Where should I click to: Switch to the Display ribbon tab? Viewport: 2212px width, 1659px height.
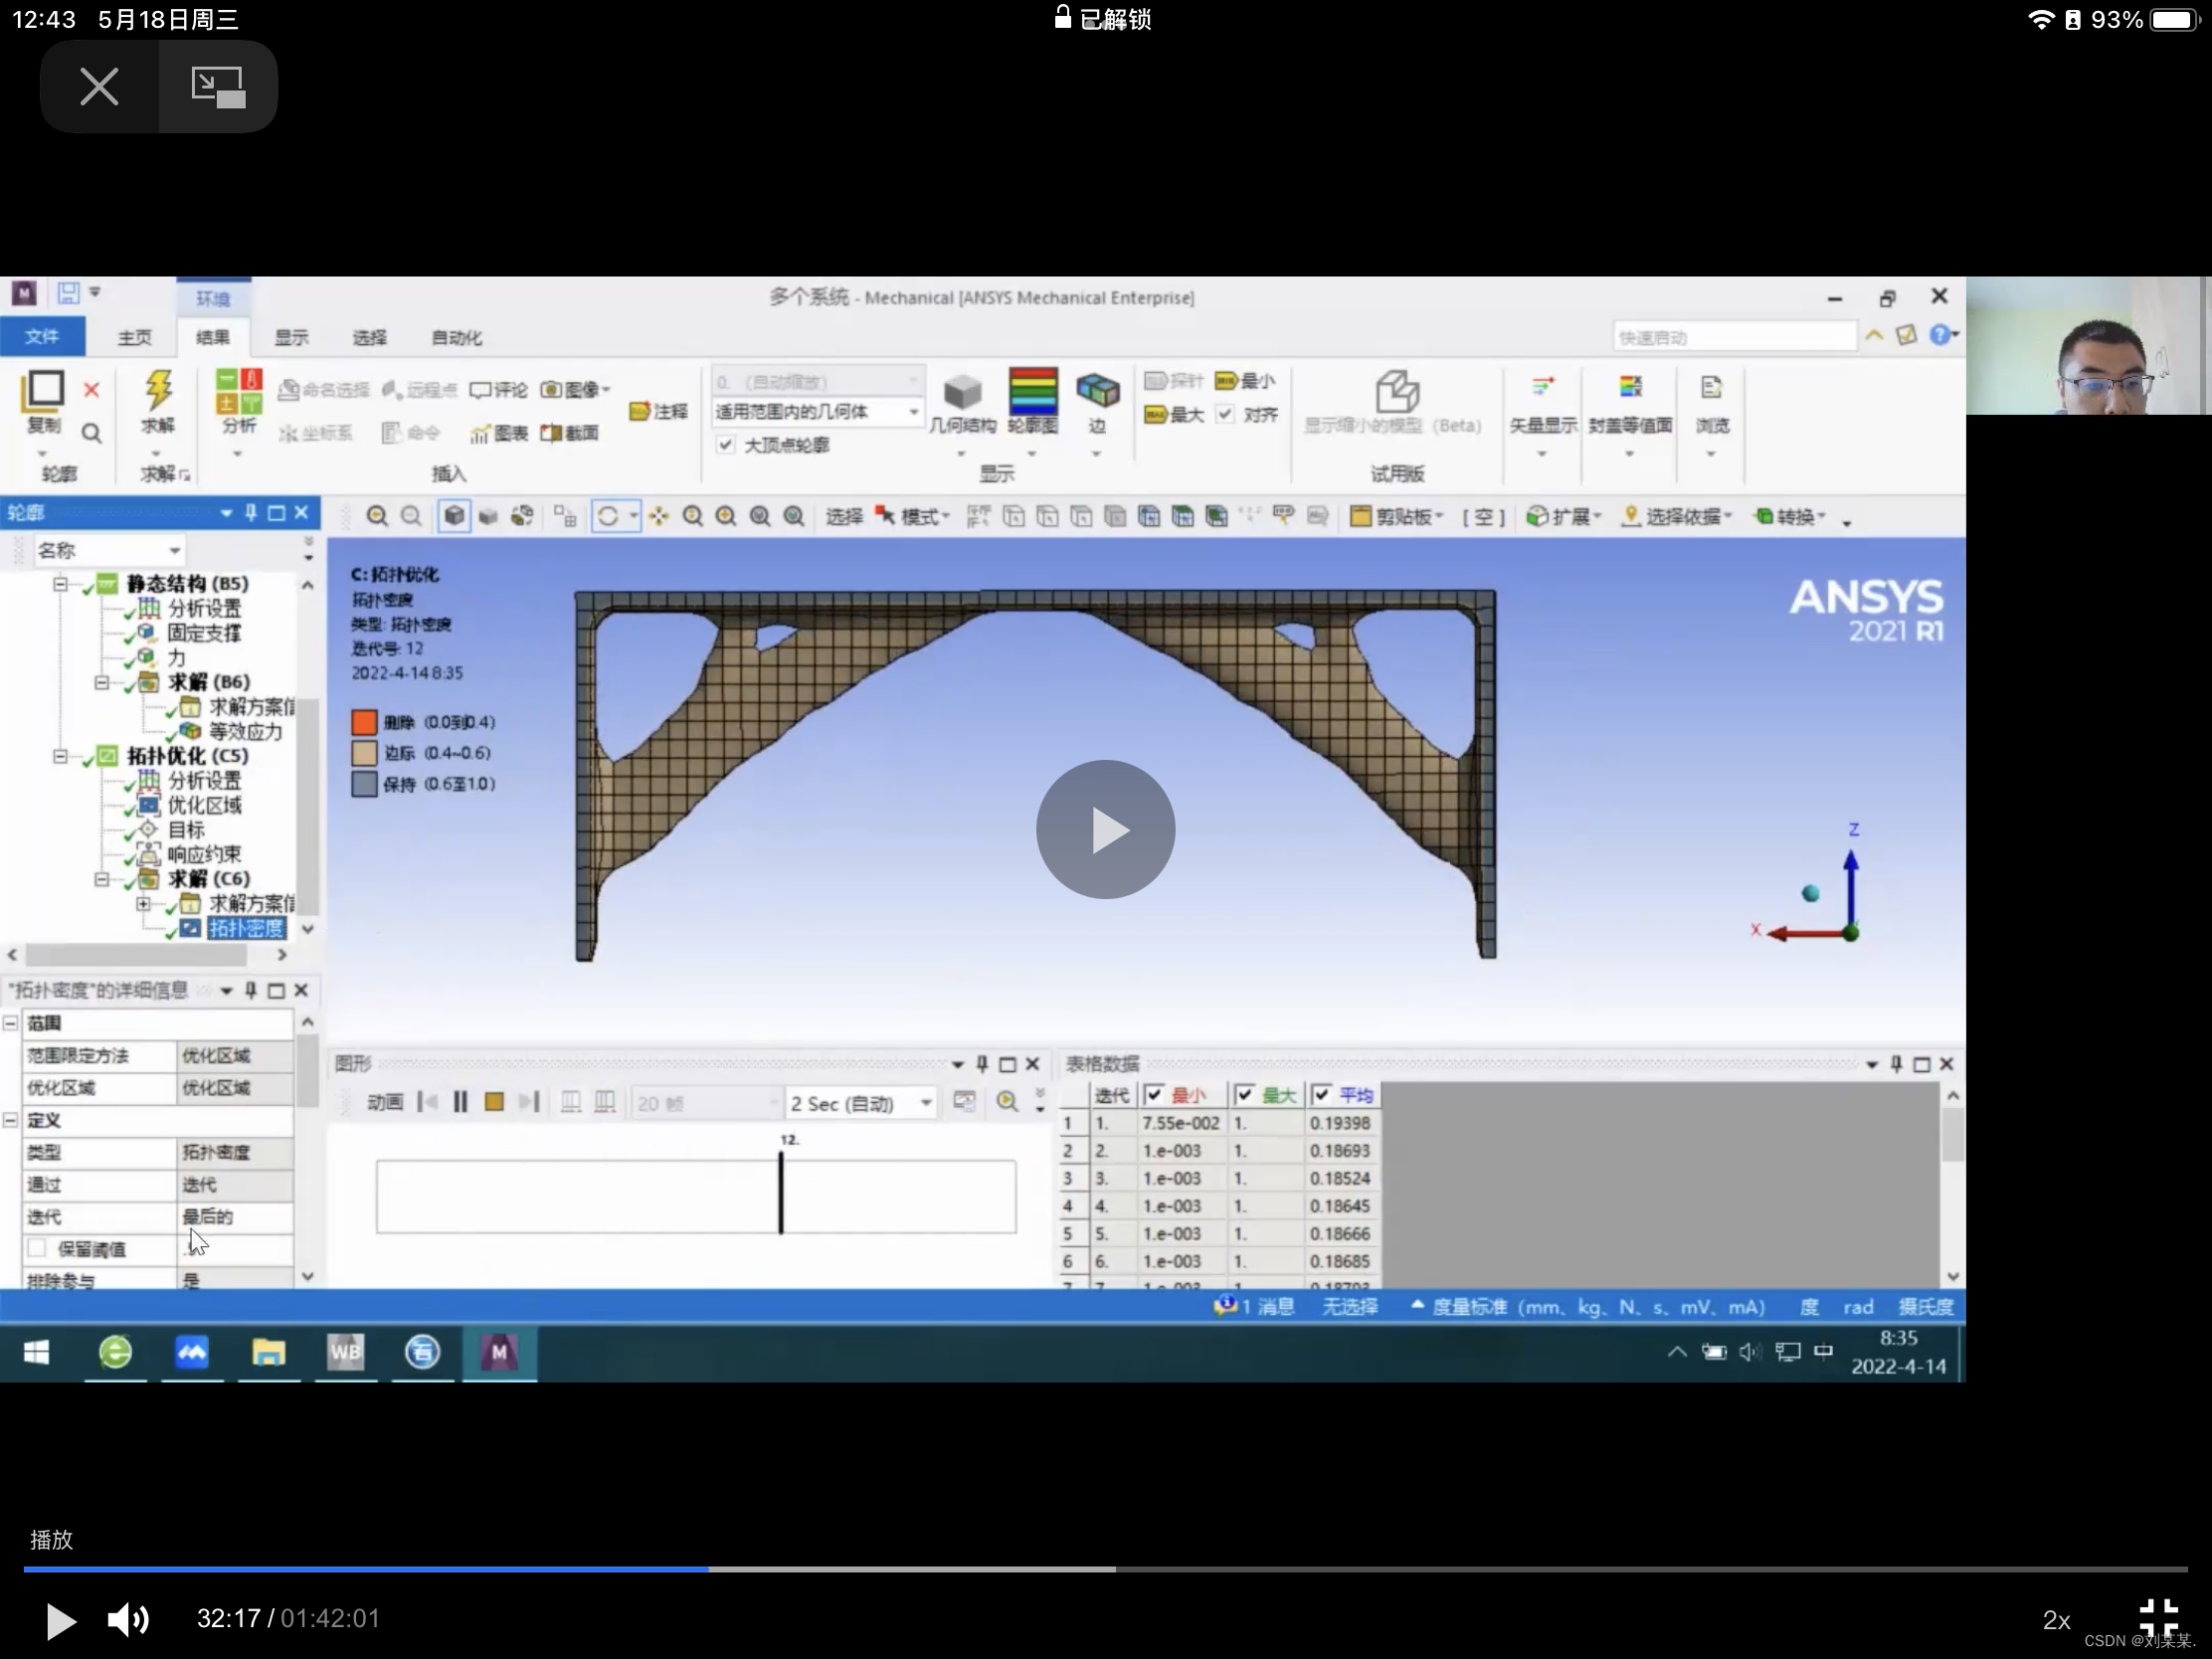291,338
